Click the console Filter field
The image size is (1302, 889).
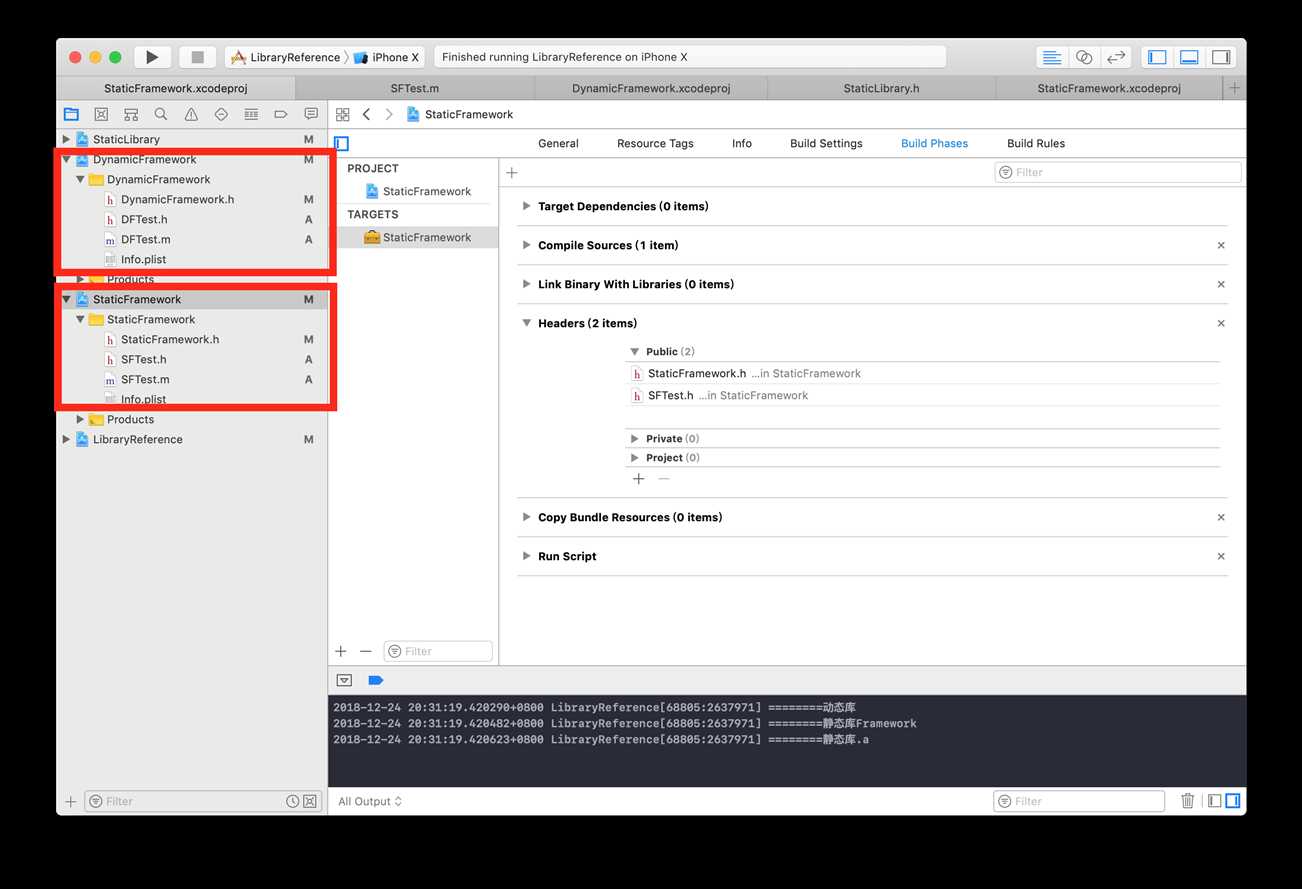[1079, 801]
